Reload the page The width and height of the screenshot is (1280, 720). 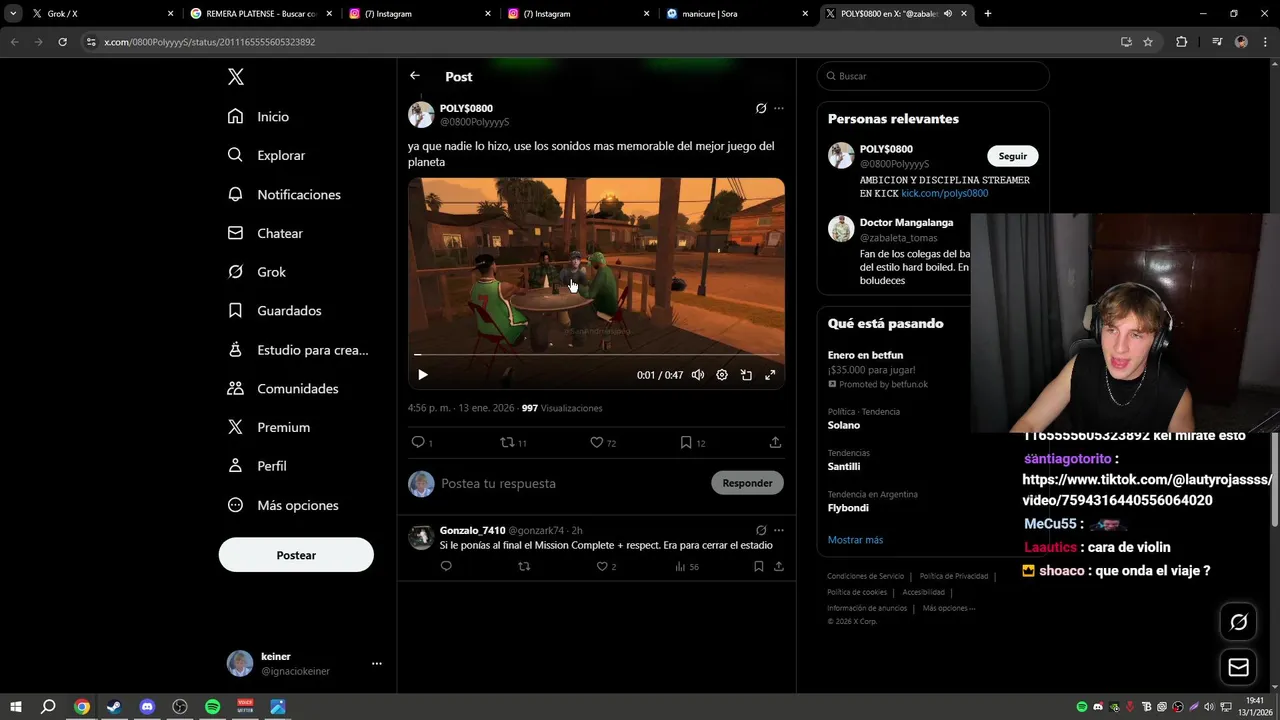[62, 42]
